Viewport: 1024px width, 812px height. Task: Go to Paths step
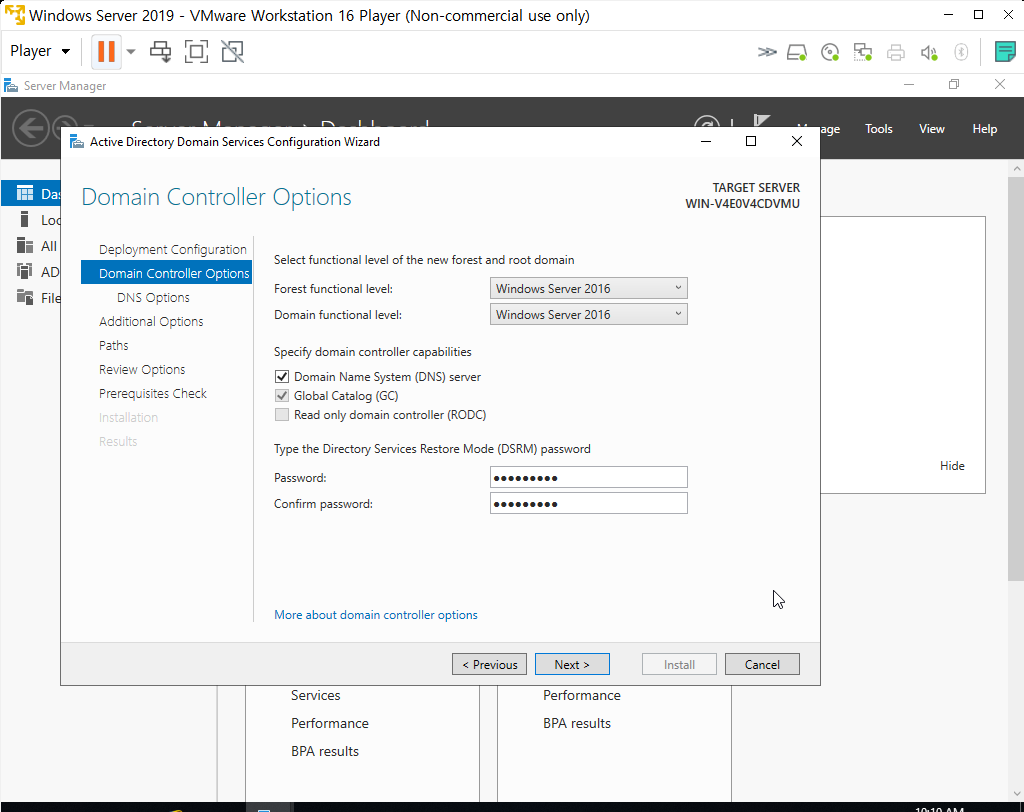click(114, 346)
